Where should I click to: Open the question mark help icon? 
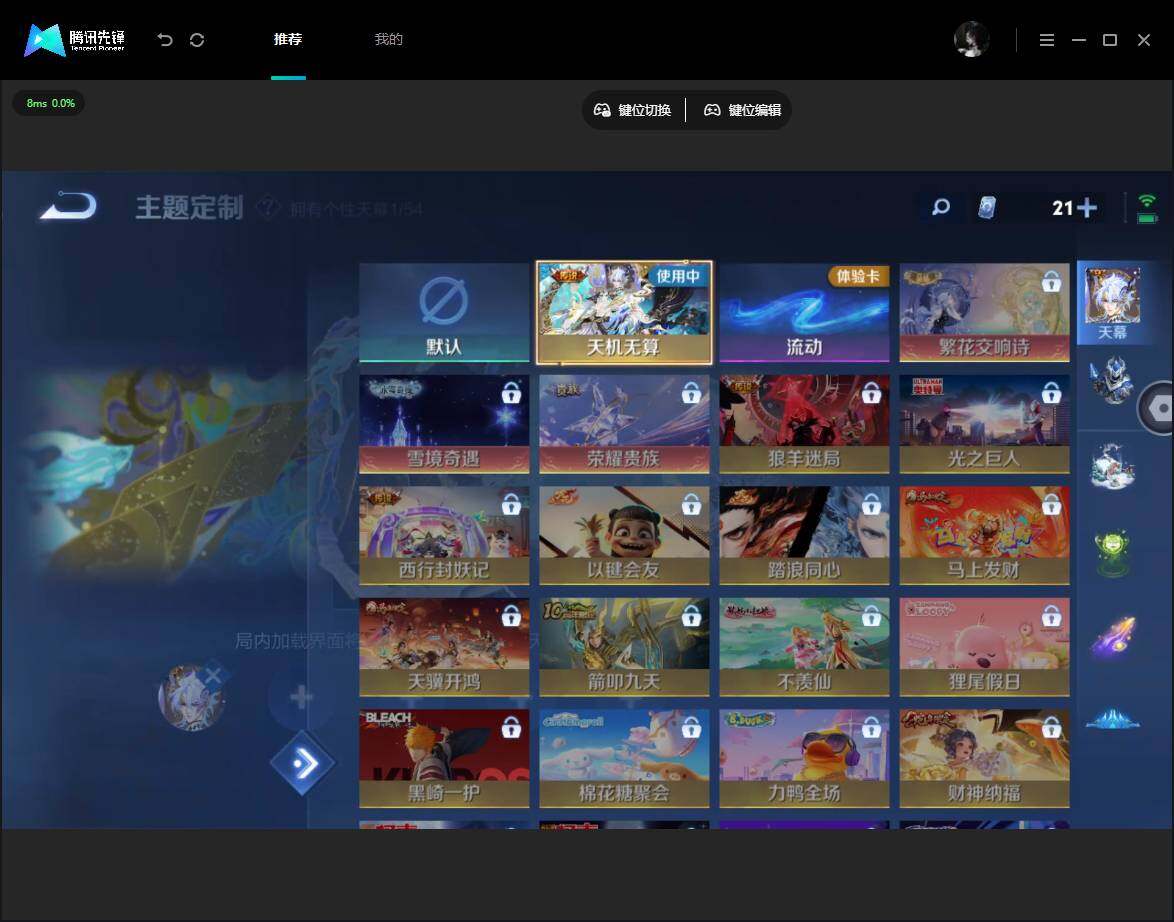pyautogui.click(x=268, y=207)
